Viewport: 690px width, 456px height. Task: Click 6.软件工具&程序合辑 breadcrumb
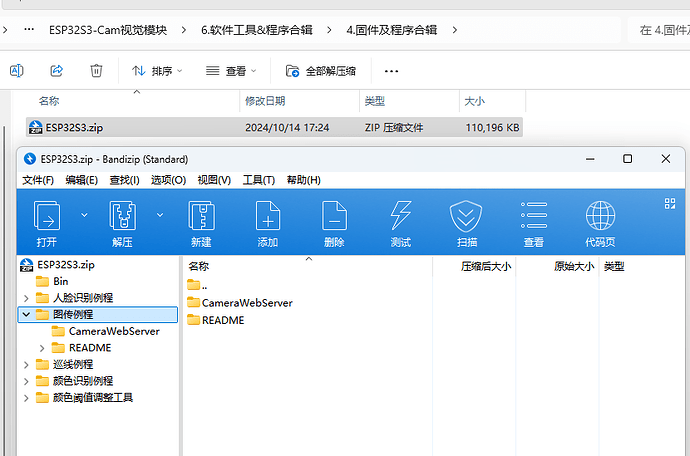click(257, 30)
